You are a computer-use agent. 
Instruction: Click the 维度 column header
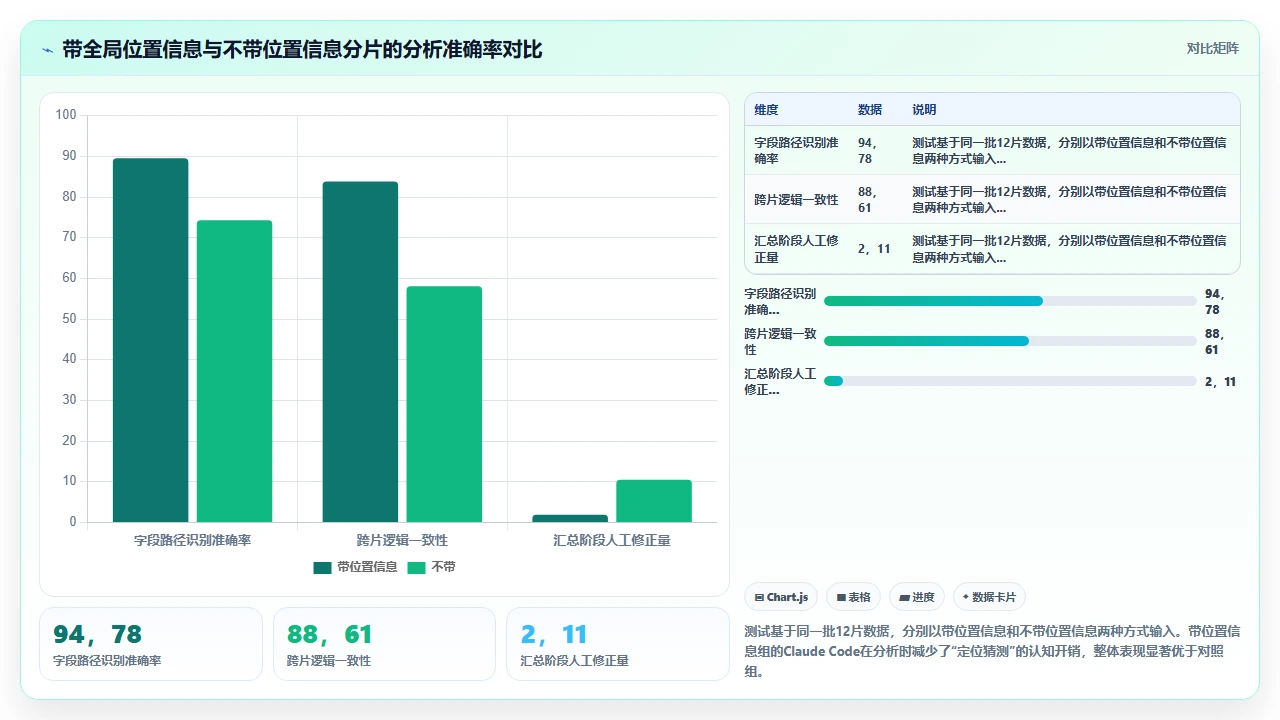[767, 110]
